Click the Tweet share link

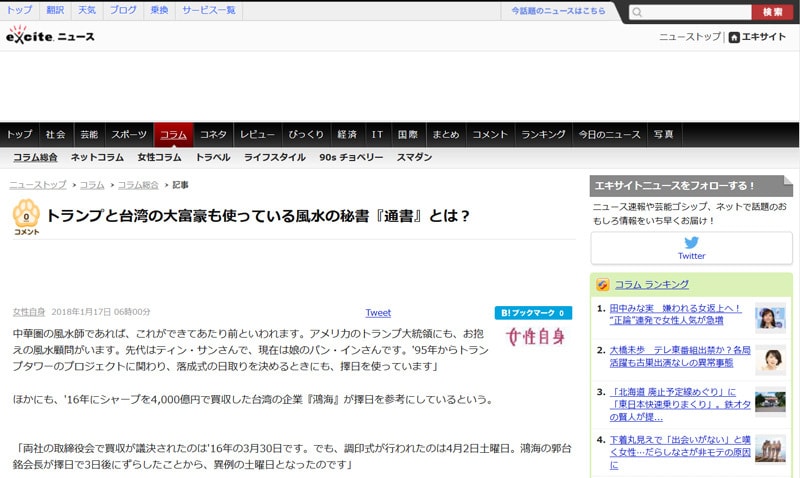pos(378,313)
